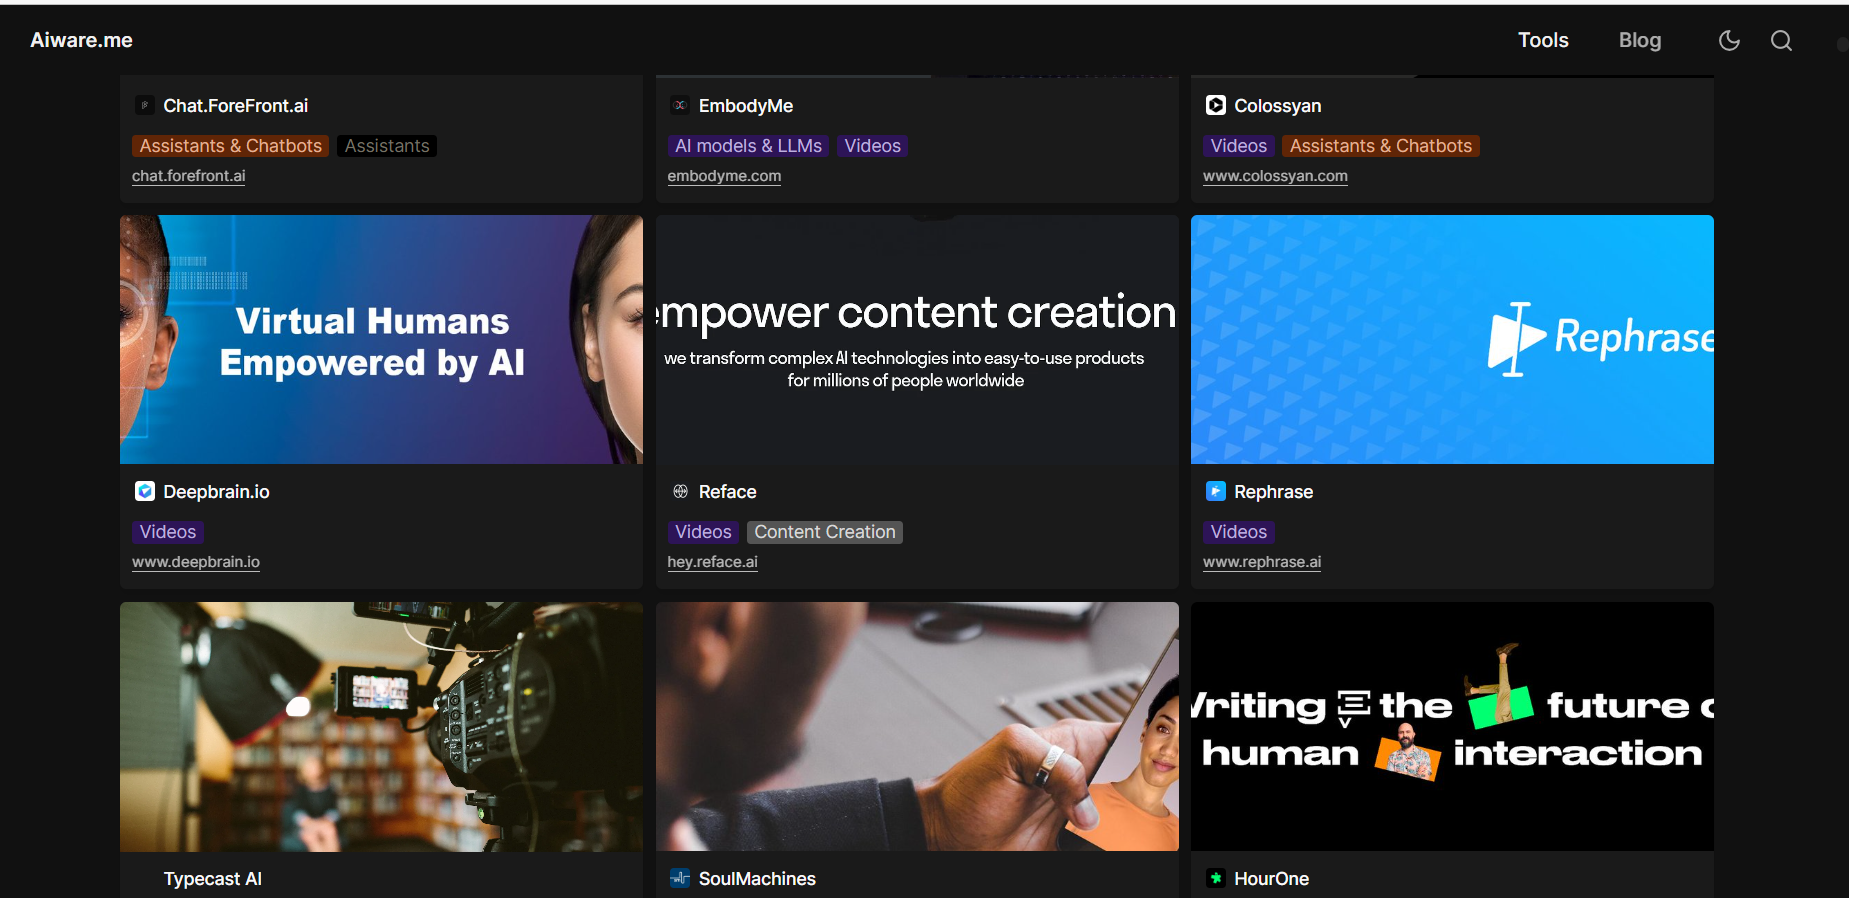Screen dimensions: 1849x898
Task: Select Assistants & Chatbots tag on Colossyan
Action: (1381, 146)
